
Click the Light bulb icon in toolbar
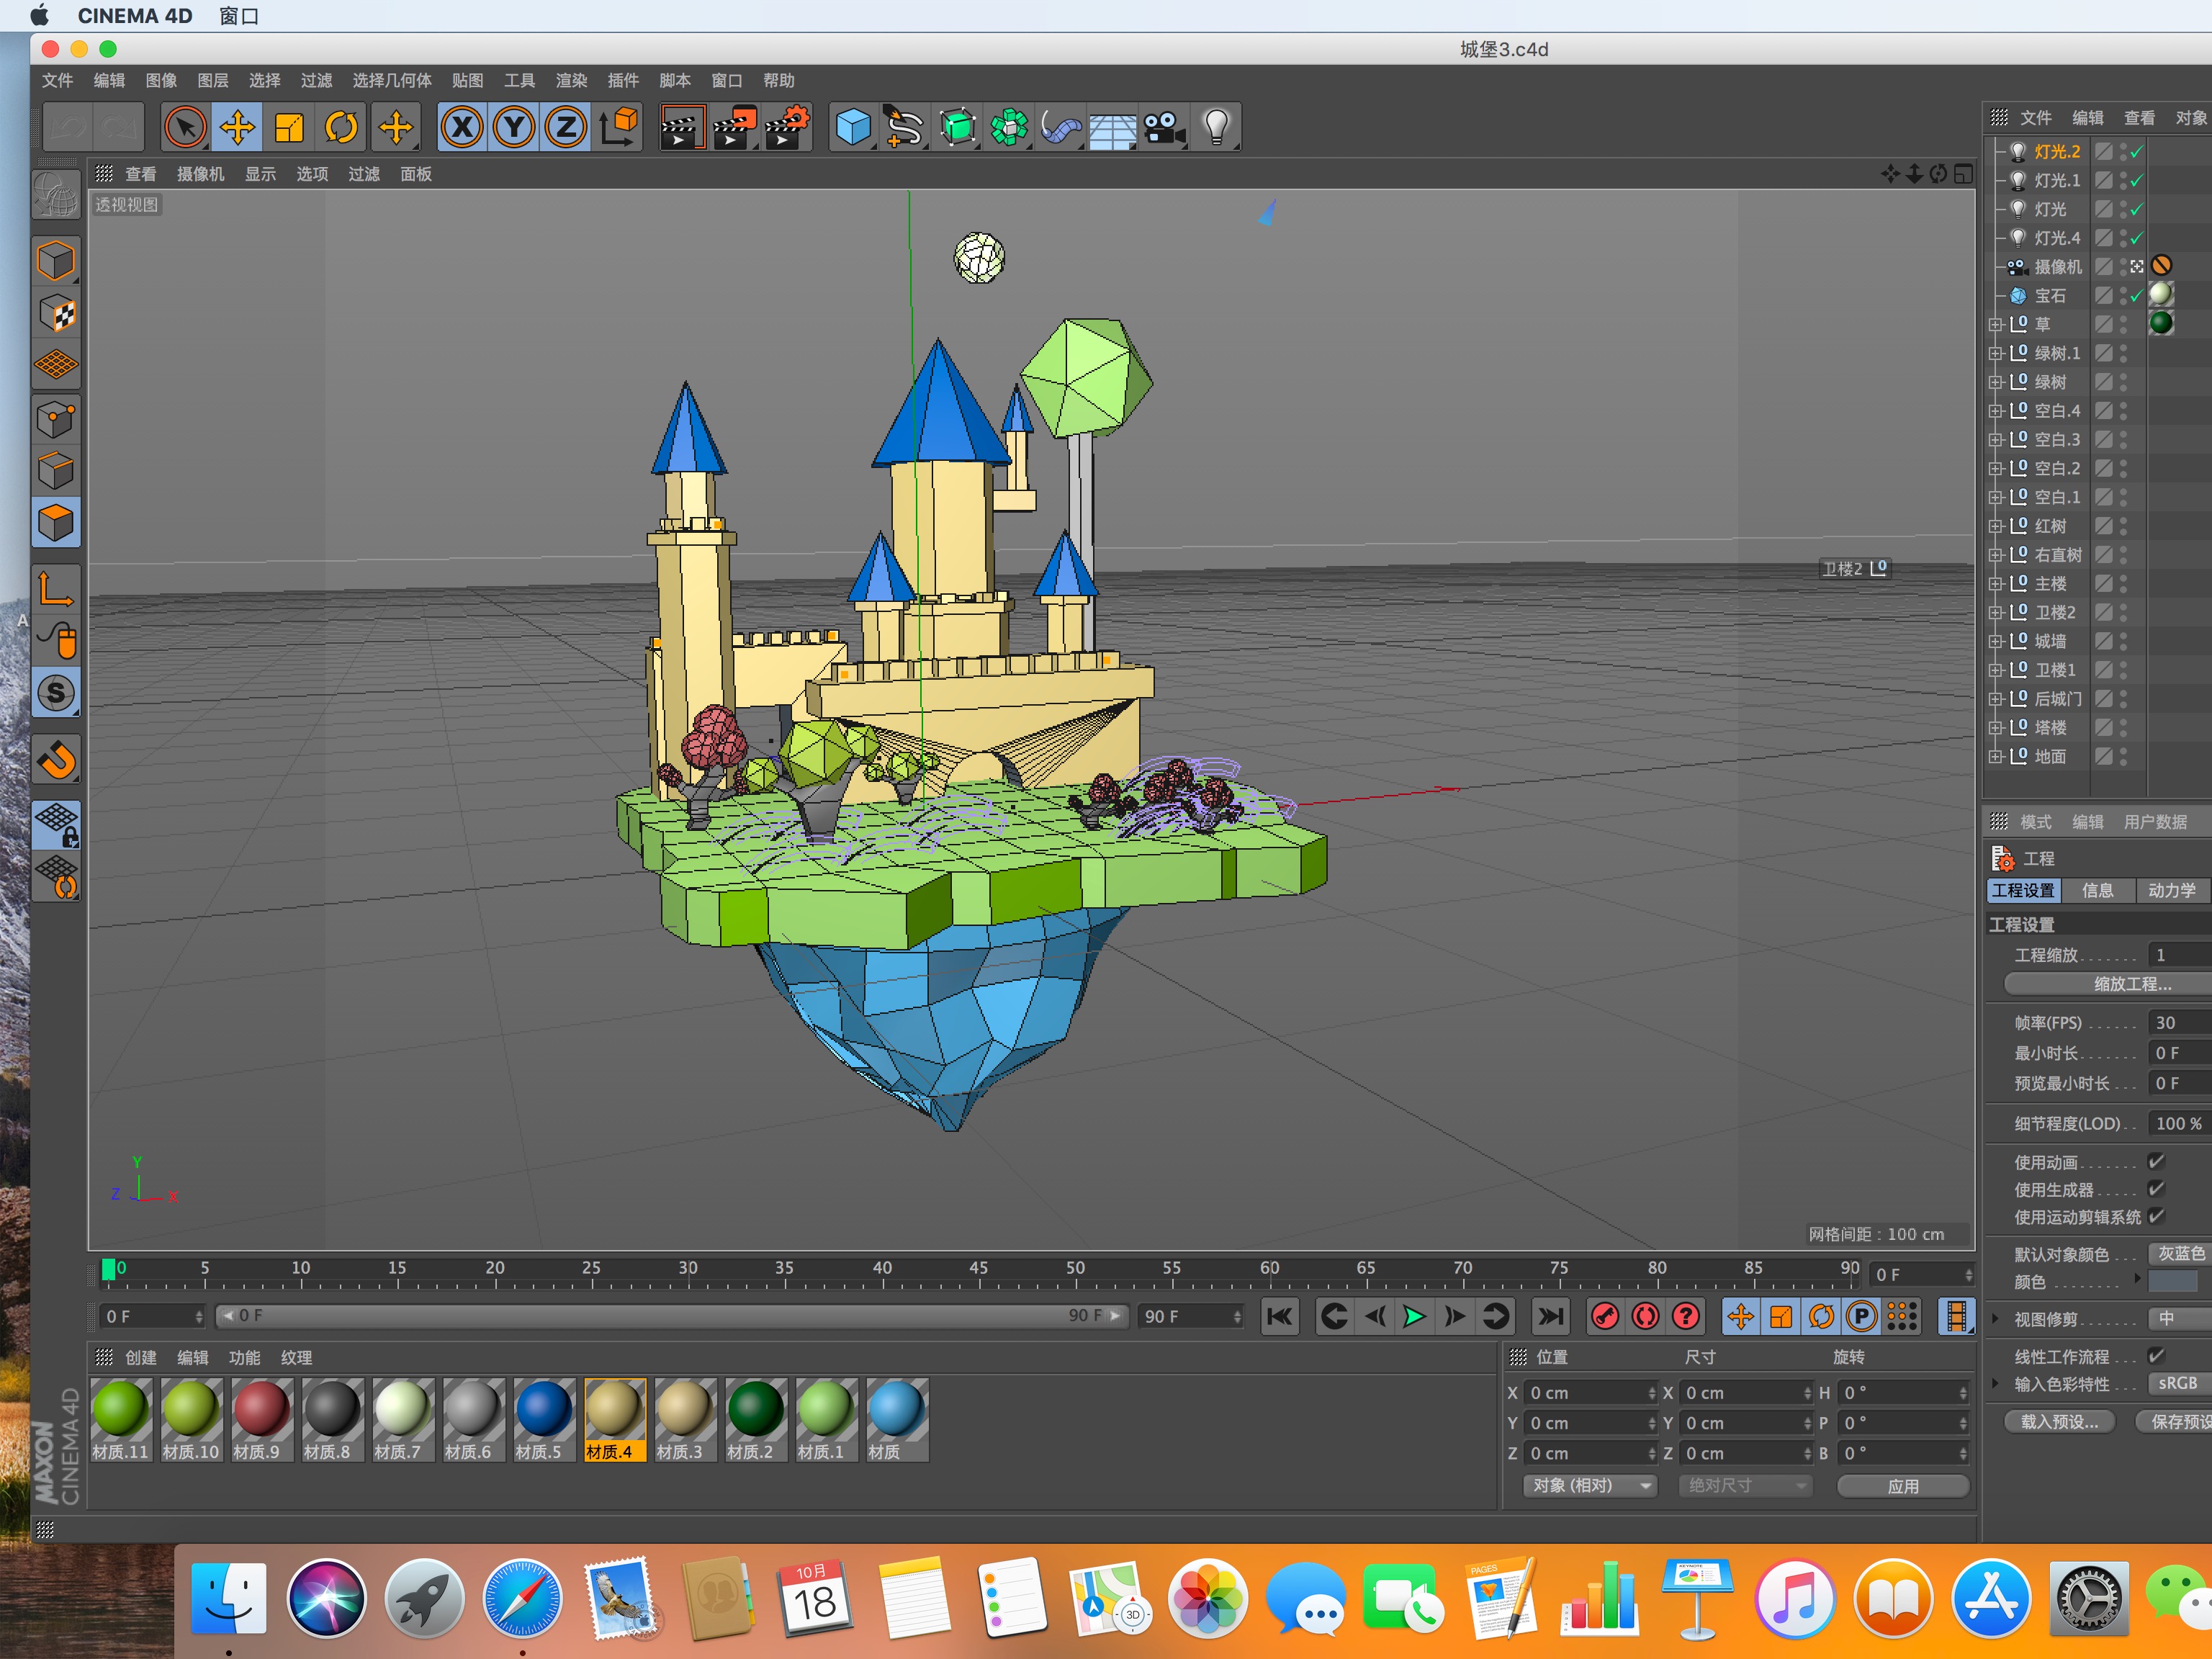coord(1216,127)
